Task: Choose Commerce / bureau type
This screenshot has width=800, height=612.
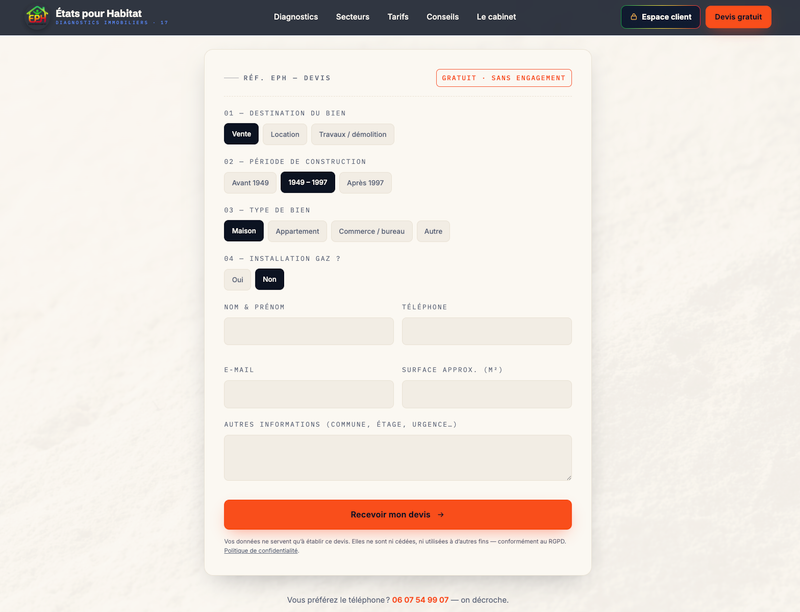Action: [371, 231]
